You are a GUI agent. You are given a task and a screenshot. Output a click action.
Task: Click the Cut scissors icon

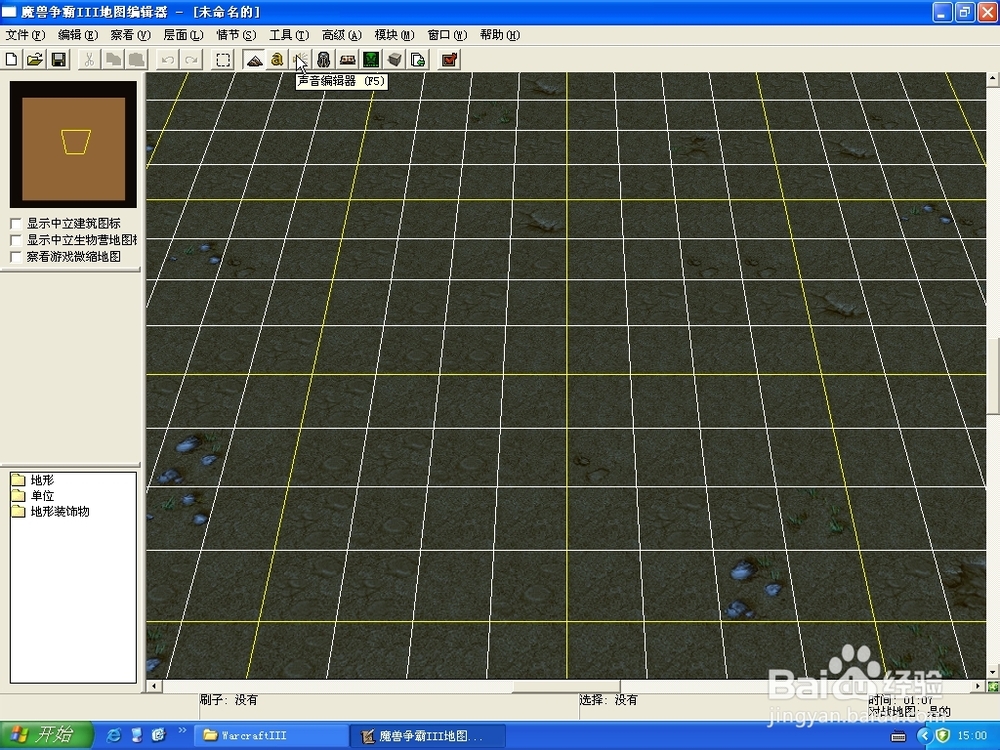coord(89,60)
